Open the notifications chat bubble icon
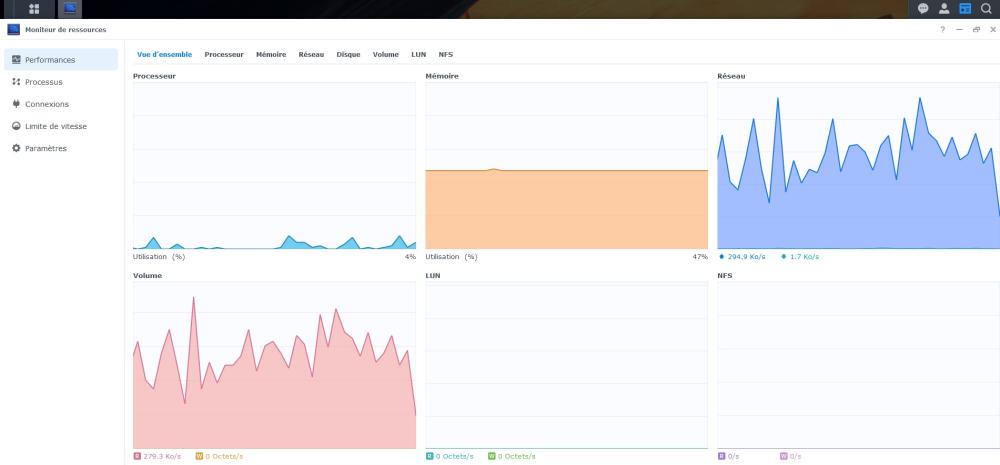The width and height of the screenshot is (1000, 465). (923, 8)
